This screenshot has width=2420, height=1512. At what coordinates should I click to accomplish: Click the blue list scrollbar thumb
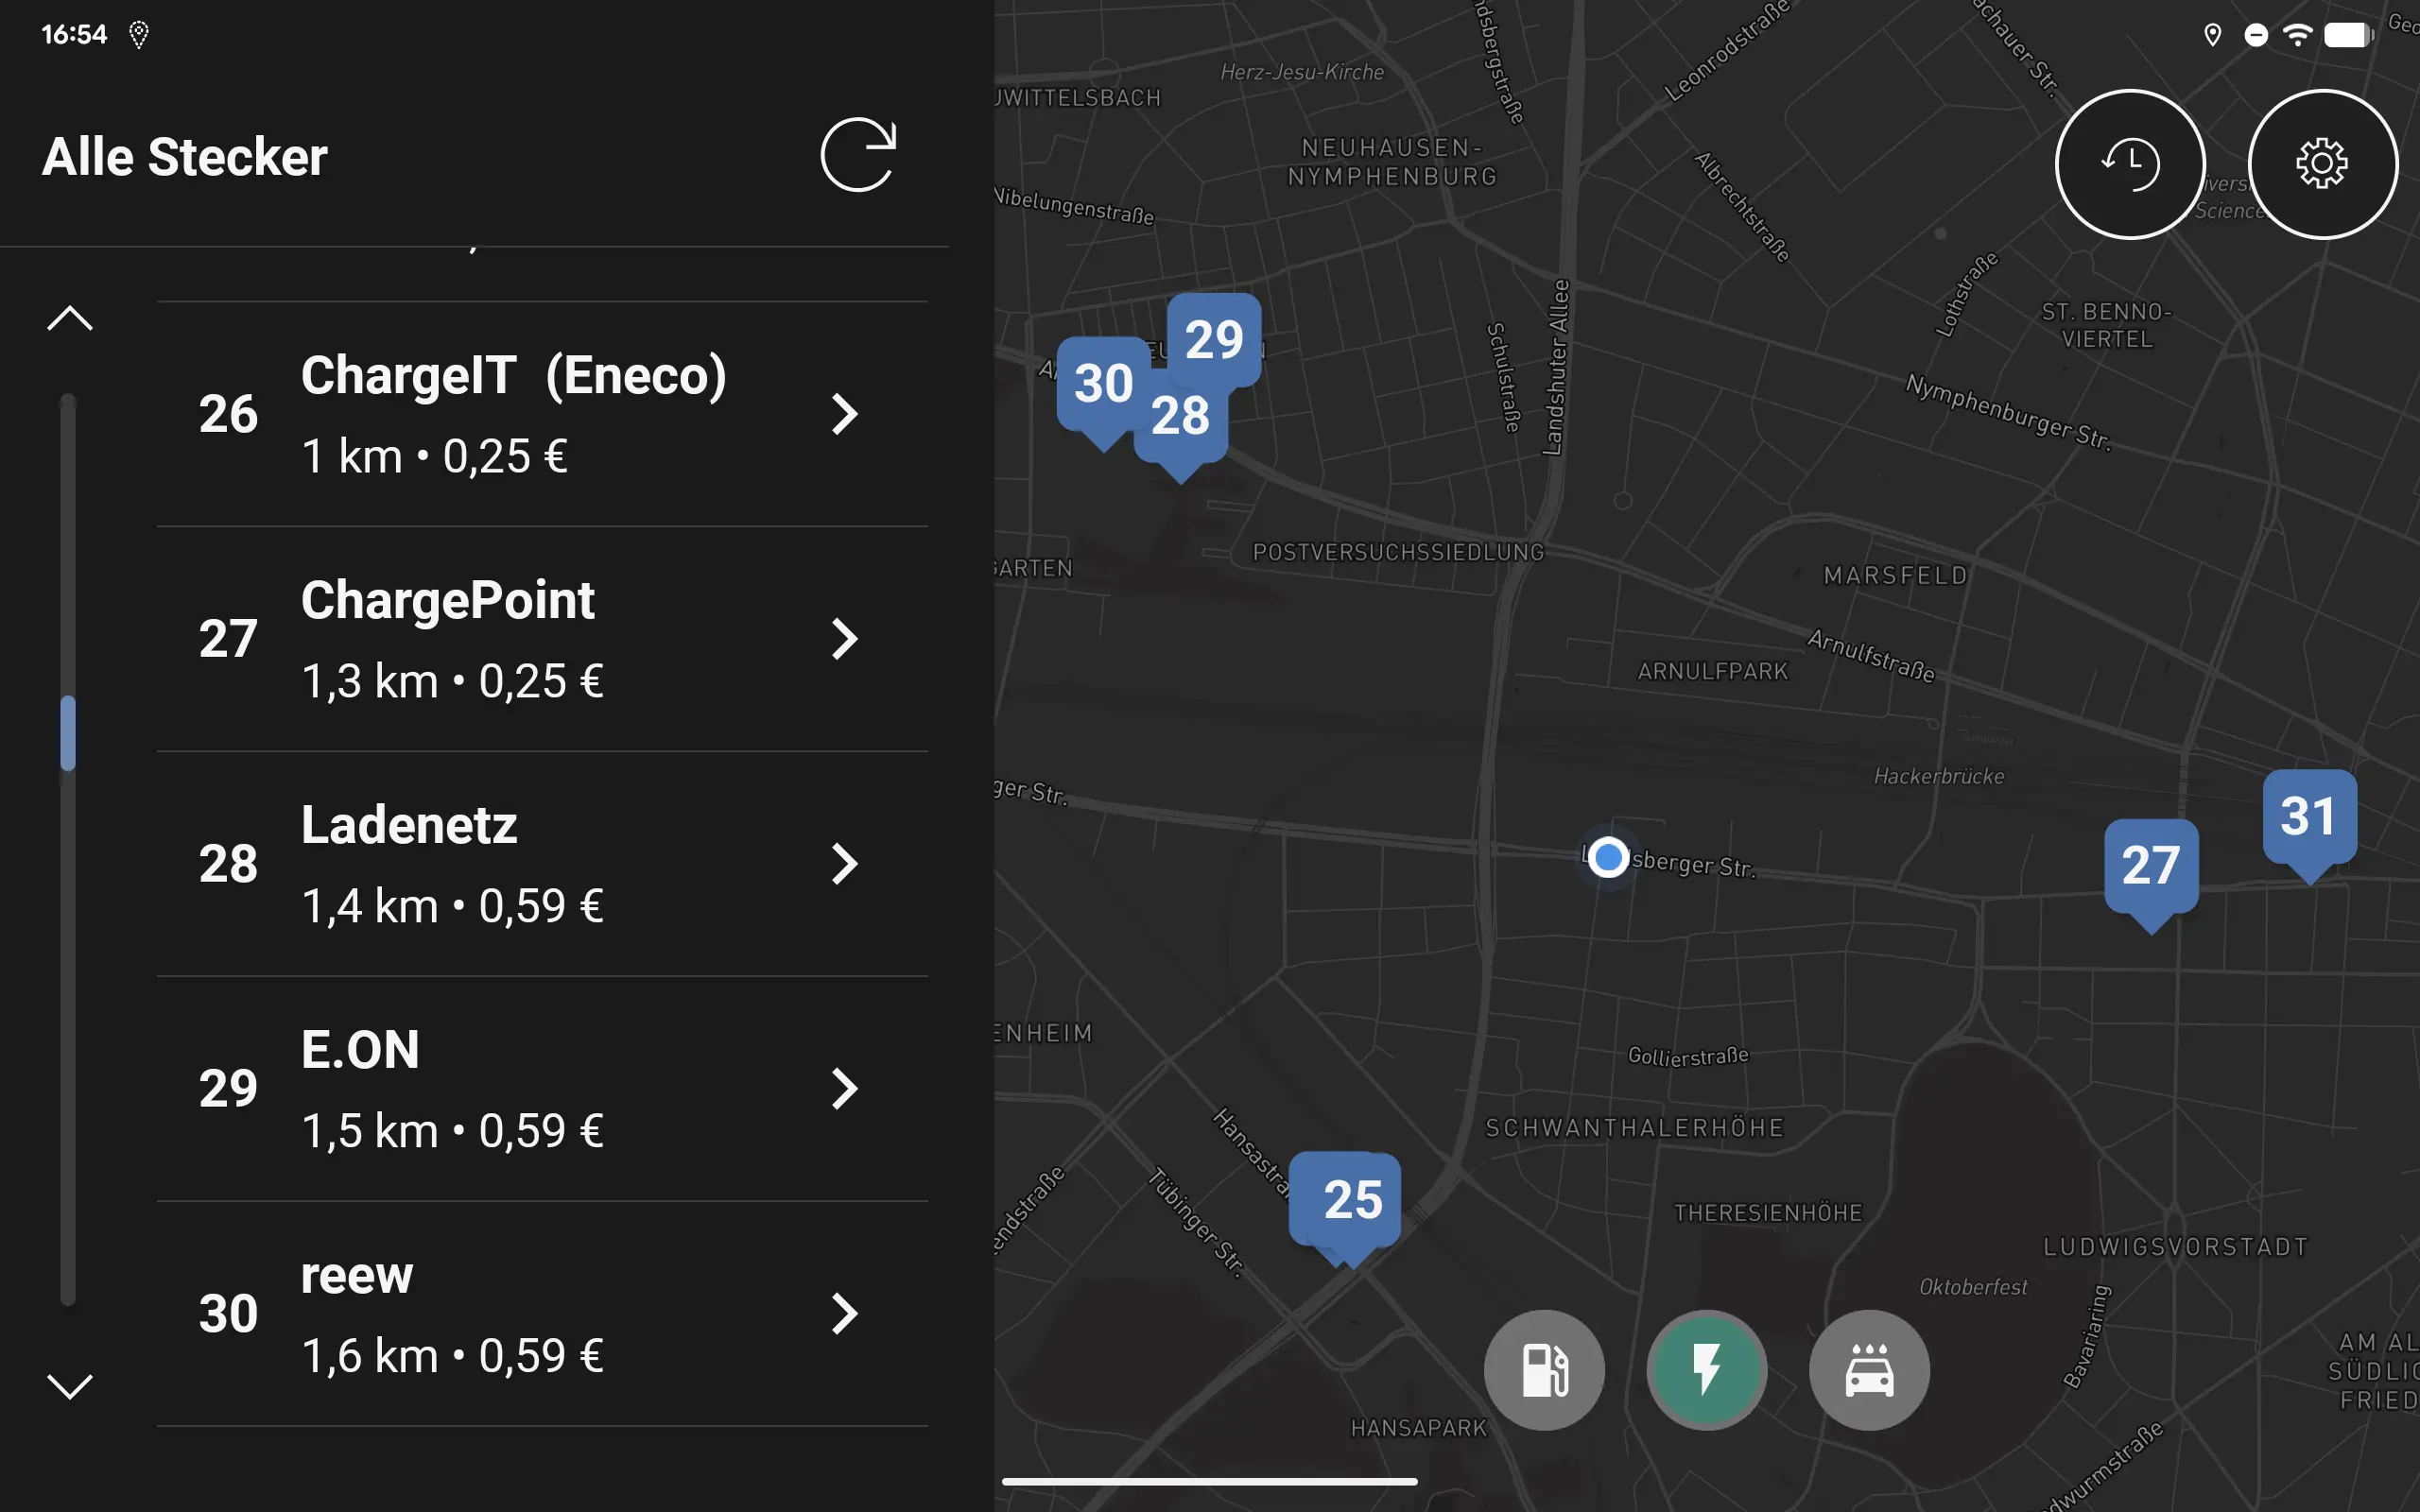[x=68, y=733]
